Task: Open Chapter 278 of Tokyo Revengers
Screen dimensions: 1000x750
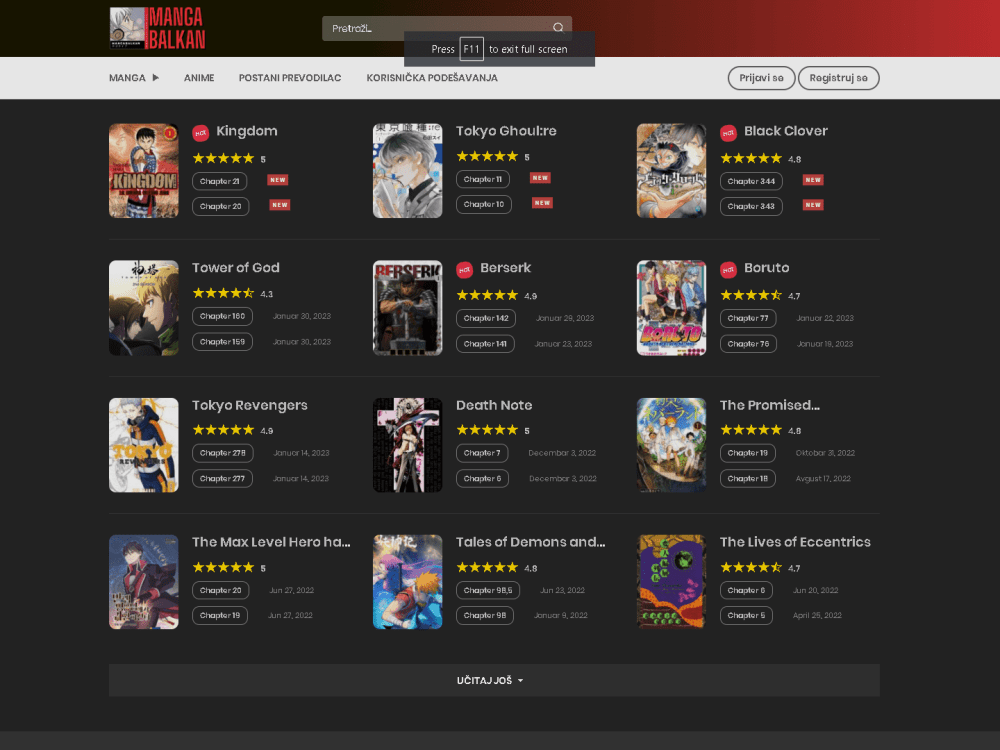Action: 222,452
